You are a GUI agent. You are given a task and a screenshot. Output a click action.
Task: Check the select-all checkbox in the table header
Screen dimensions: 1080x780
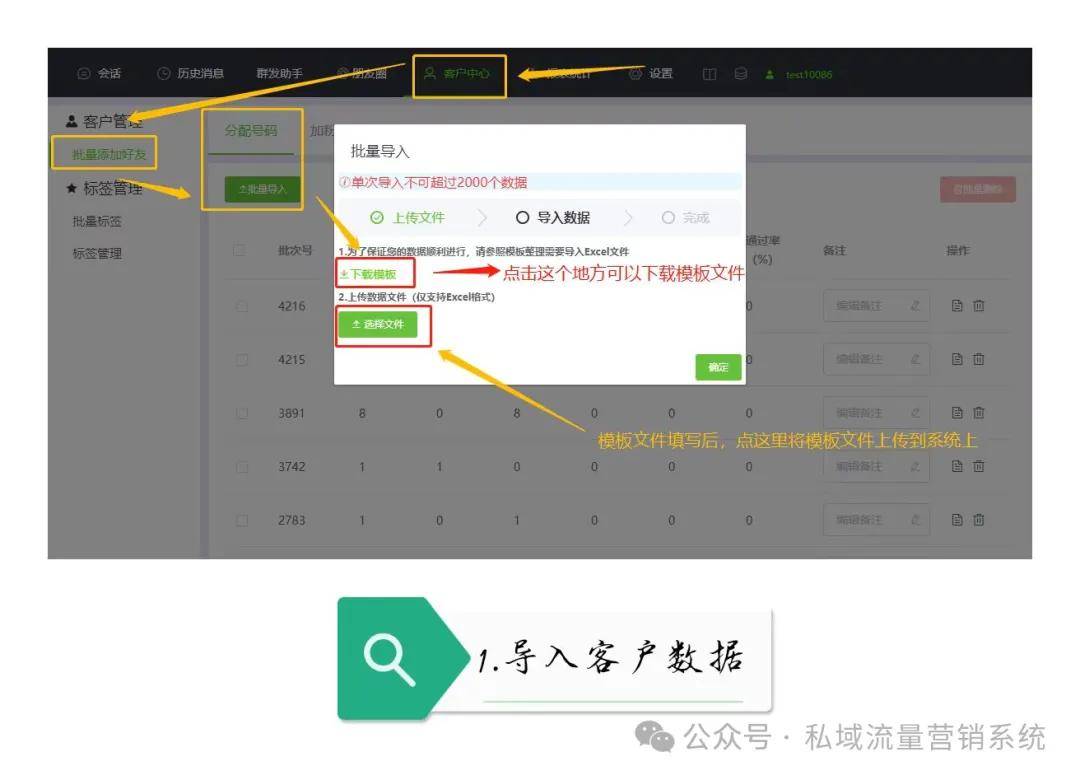[241, 251]
